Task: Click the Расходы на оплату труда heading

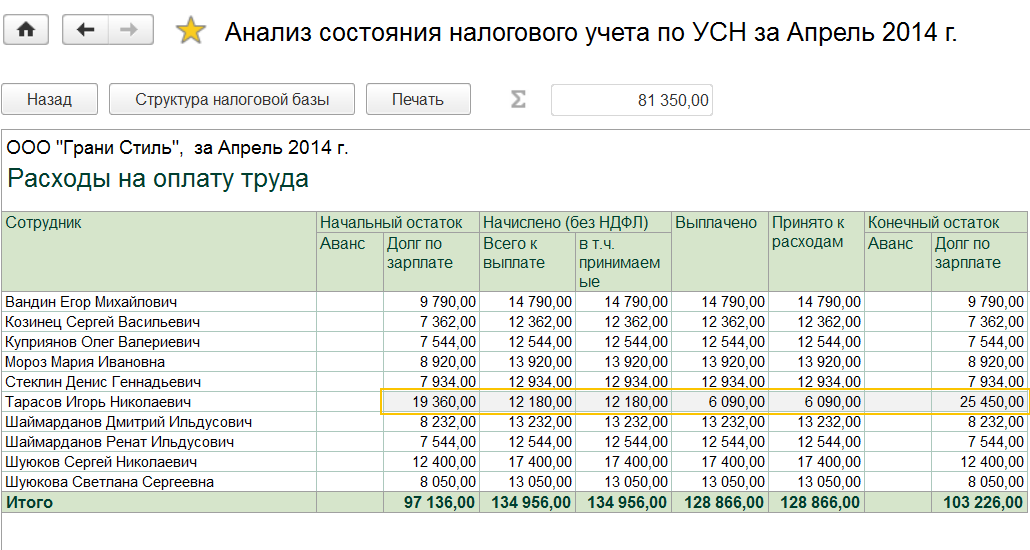Action: (158, 180)
